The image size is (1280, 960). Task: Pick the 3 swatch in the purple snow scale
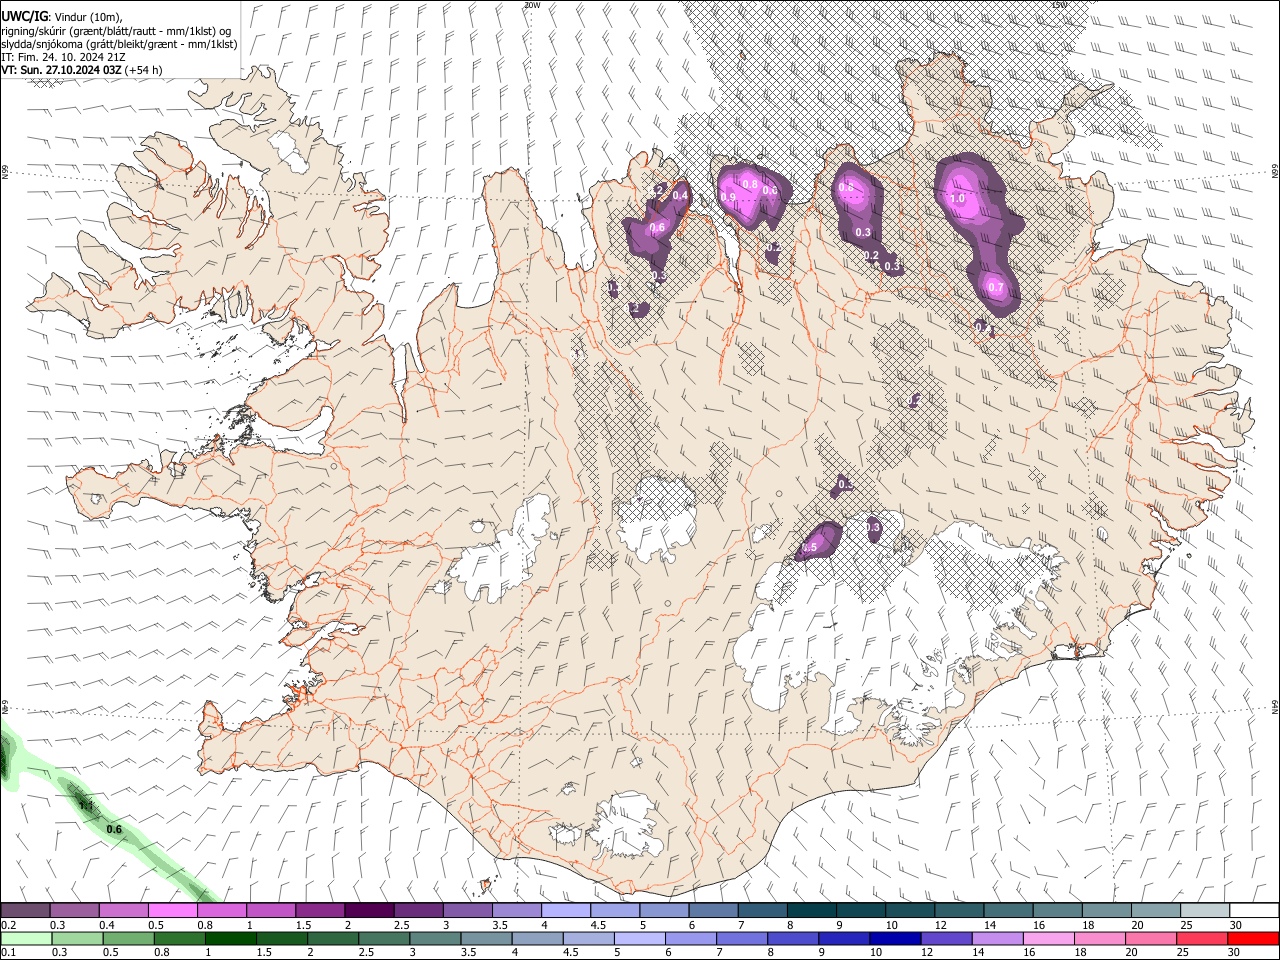(x=467, y=910)
